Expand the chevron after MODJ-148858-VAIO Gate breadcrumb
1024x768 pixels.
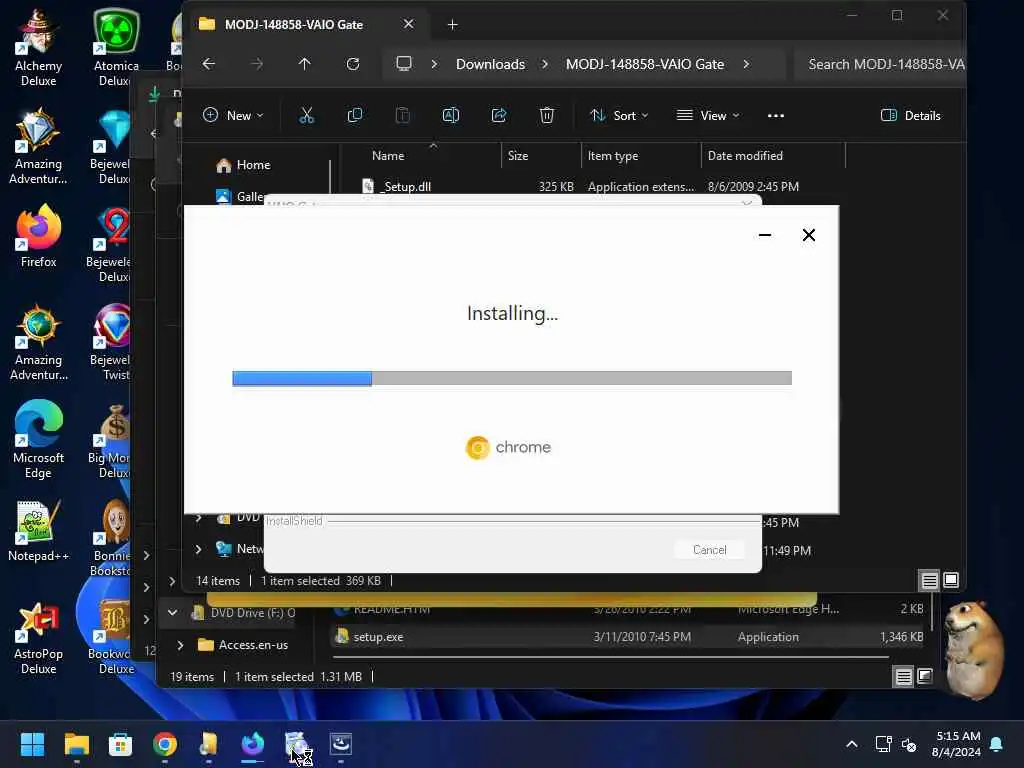coord(746,64)
